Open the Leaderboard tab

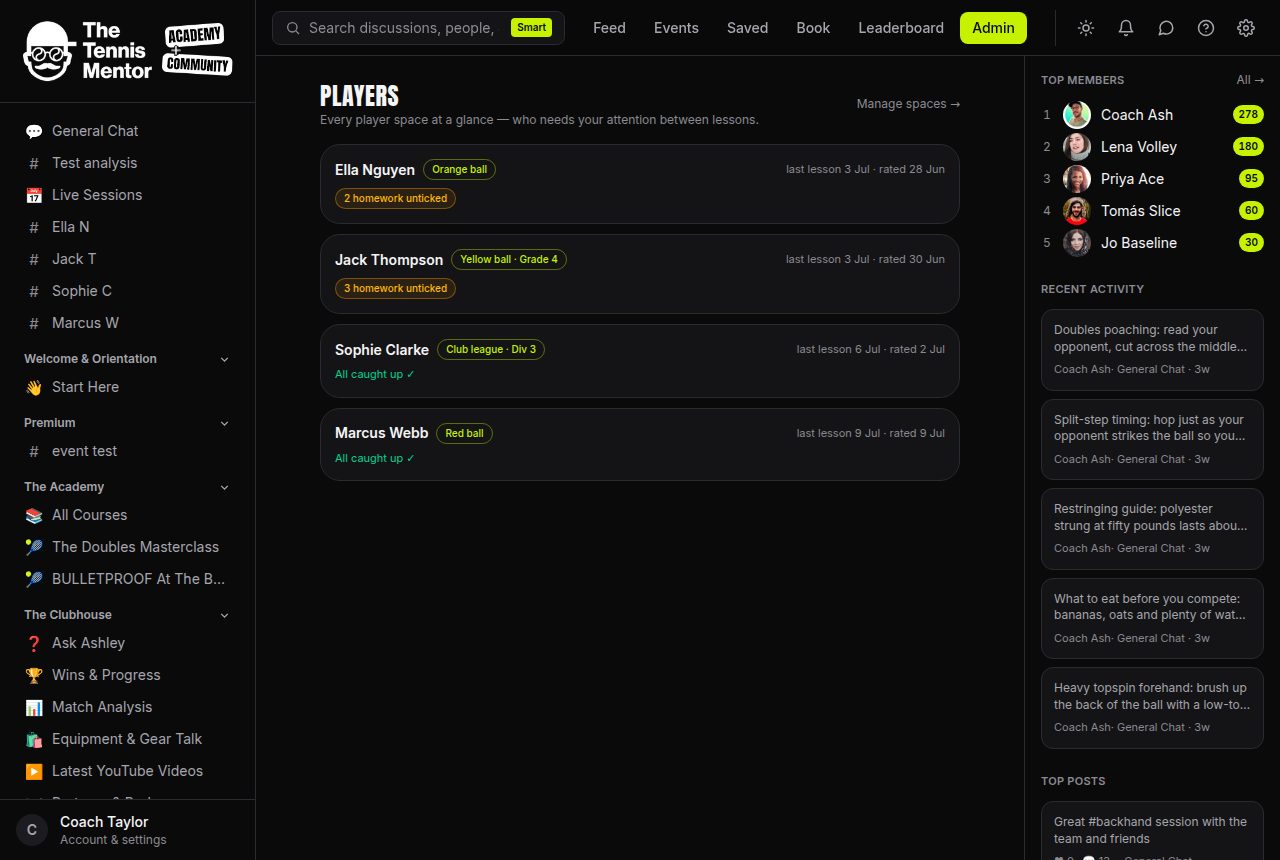(901, 28)
